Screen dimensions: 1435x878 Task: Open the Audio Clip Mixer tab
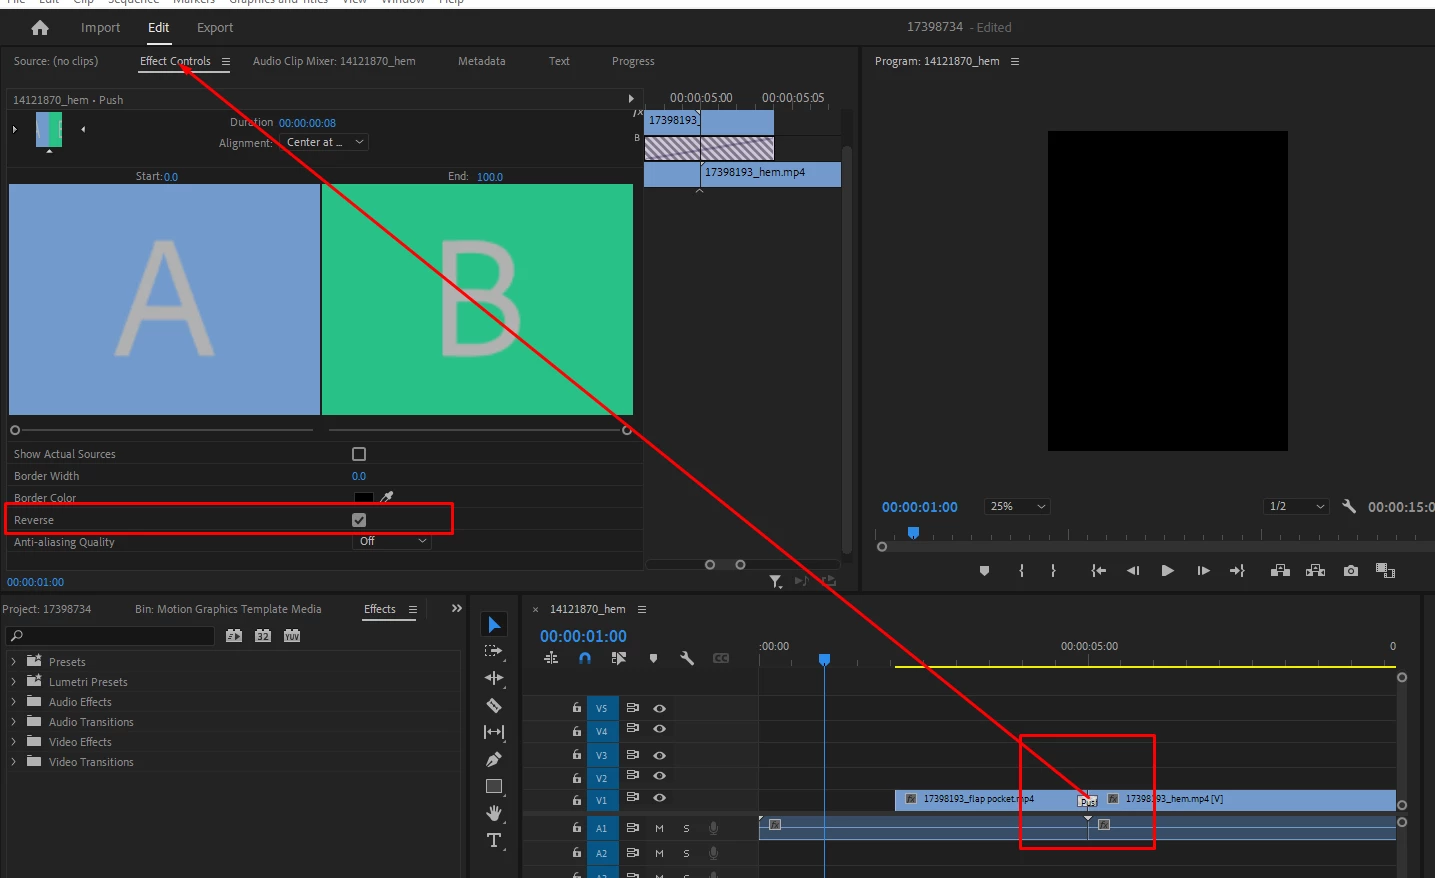click(334, 61)
